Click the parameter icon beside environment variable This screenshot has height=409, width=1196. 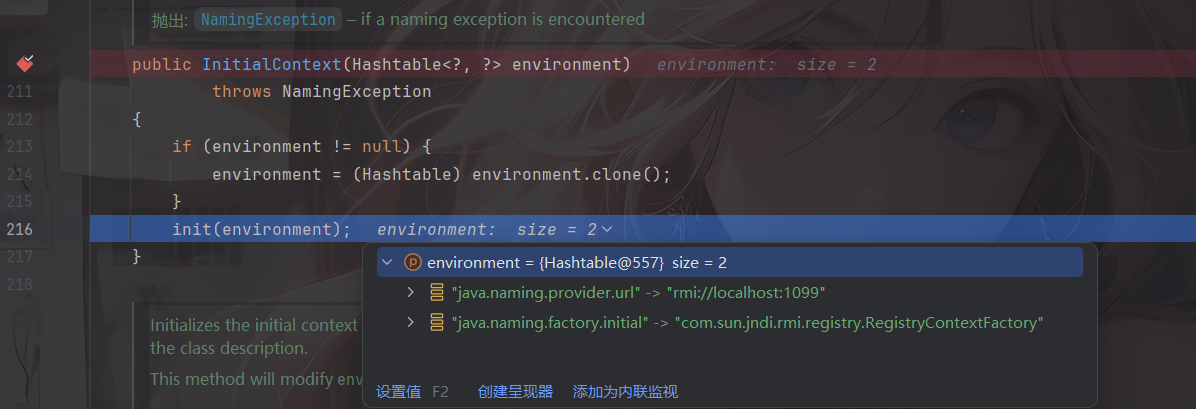(413, 263)
